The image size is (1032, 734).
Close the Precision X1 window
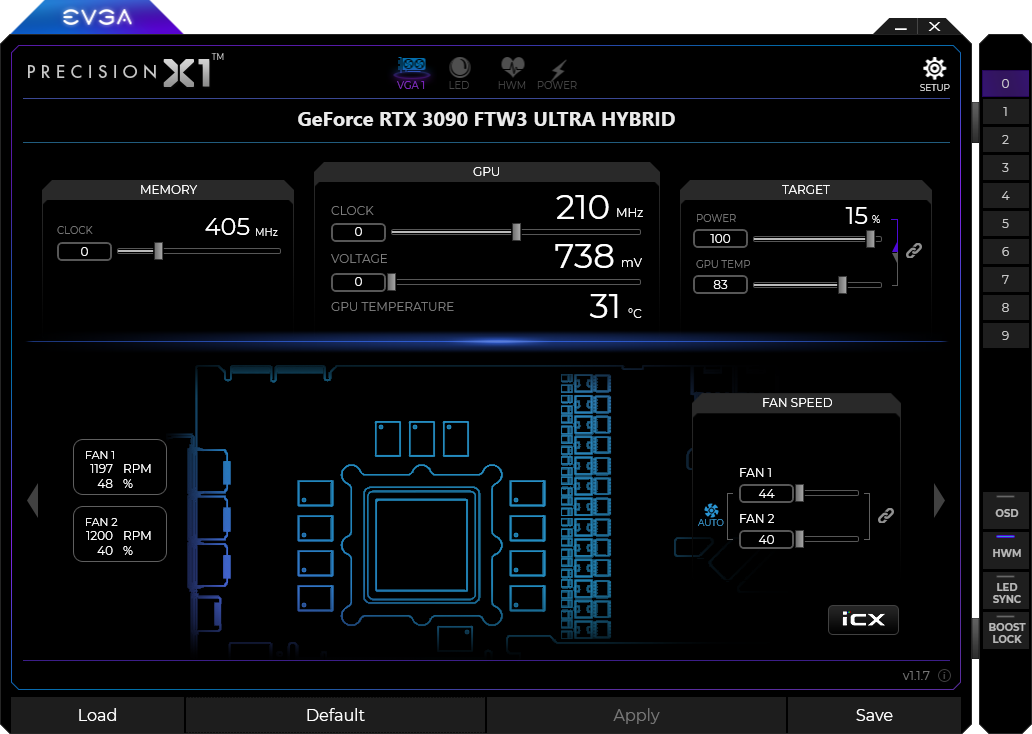coord(934,26)
